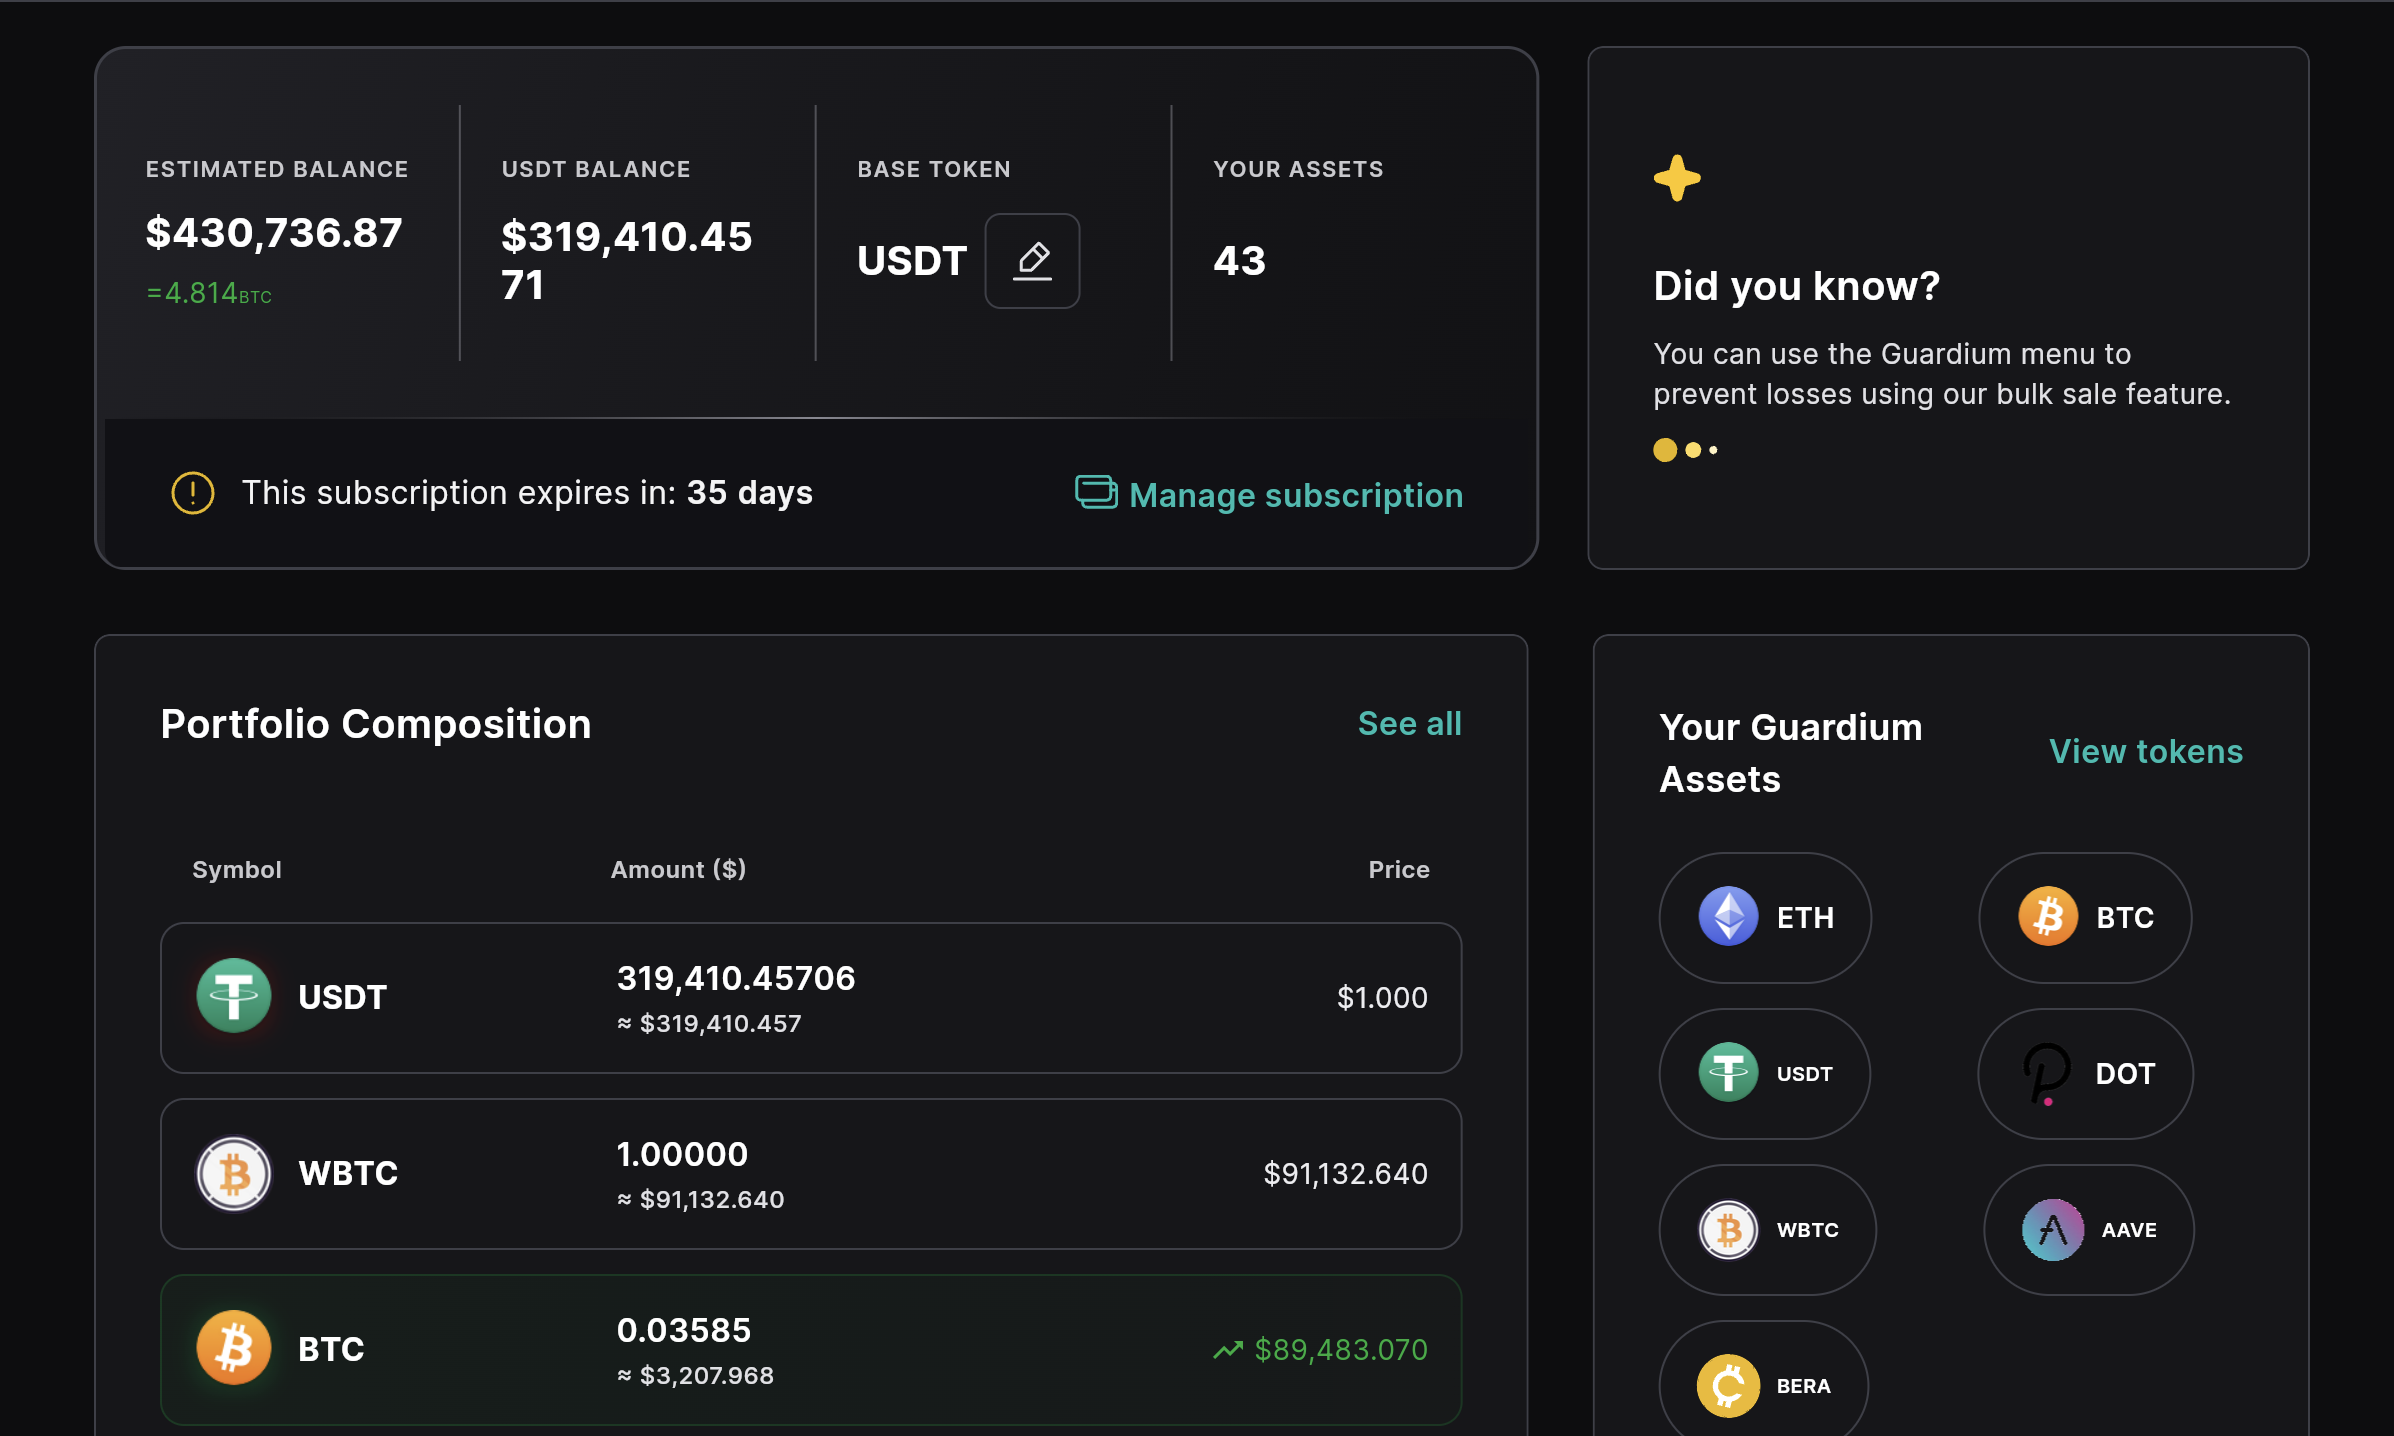The width and height of the screenshot is (2394, 1436).
Task: Select the ETH Guardium asset chip
Action: tap(1765, 917)
